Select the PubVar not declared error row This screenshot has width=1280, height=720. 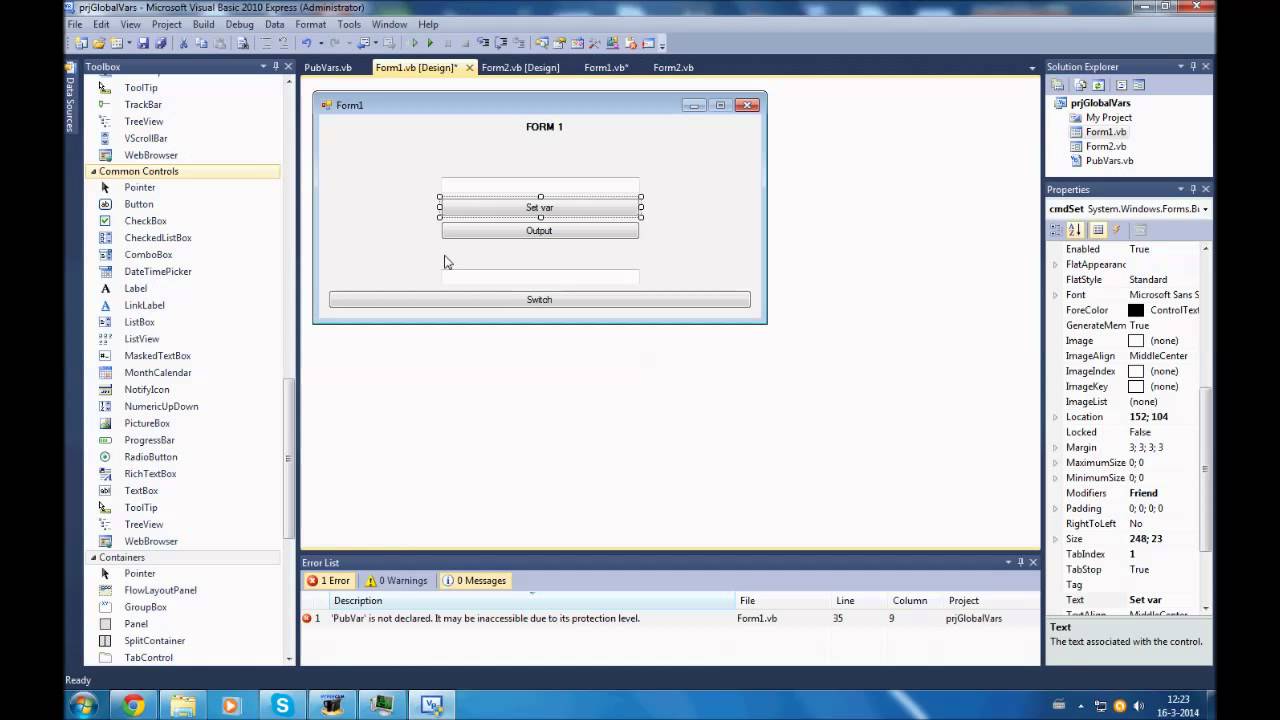(670, 618)
